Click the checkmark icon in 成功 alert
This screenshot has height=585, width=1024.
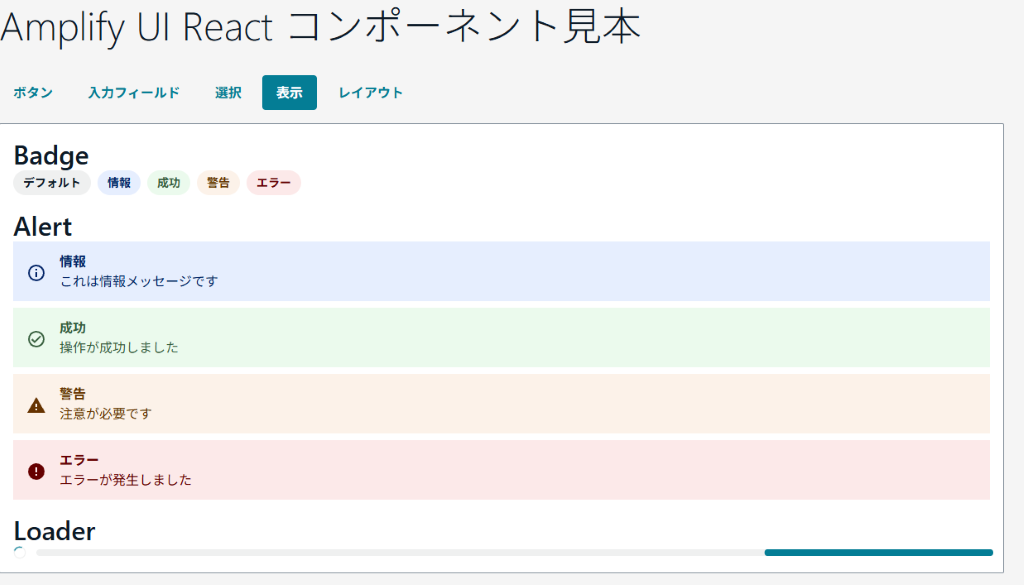click(x=35, y=338)
